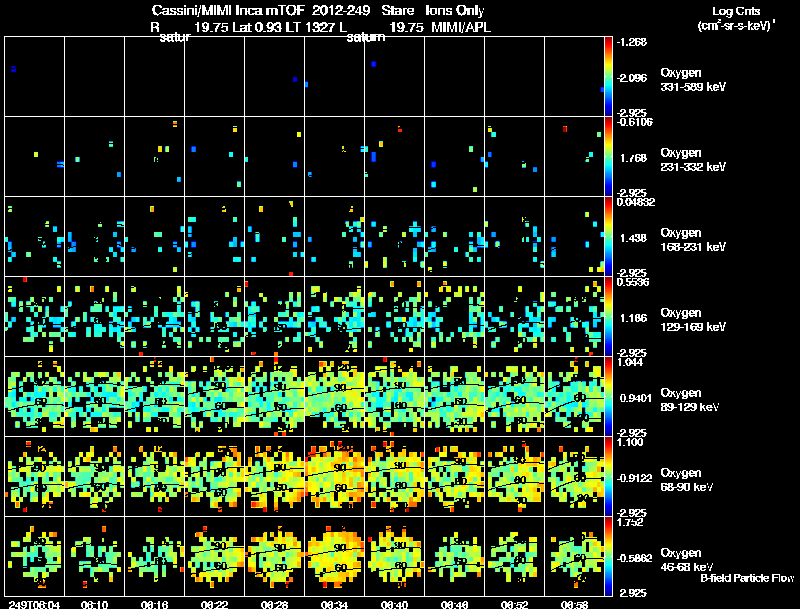Viewport: 800px width, 609px height.
Task: Click the 06:34 time label
Action: point(335,604)
